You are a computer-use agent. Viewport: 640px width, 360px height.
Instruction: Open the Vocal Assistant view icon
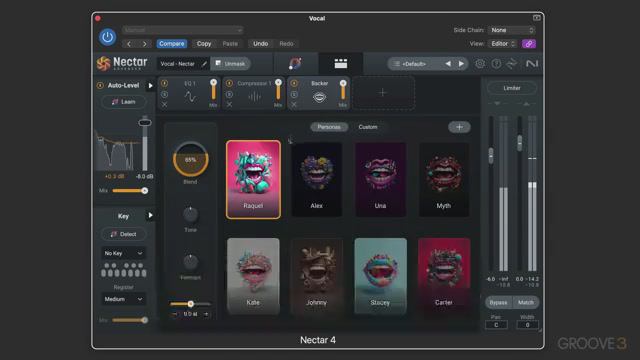(x=295, y=63)
